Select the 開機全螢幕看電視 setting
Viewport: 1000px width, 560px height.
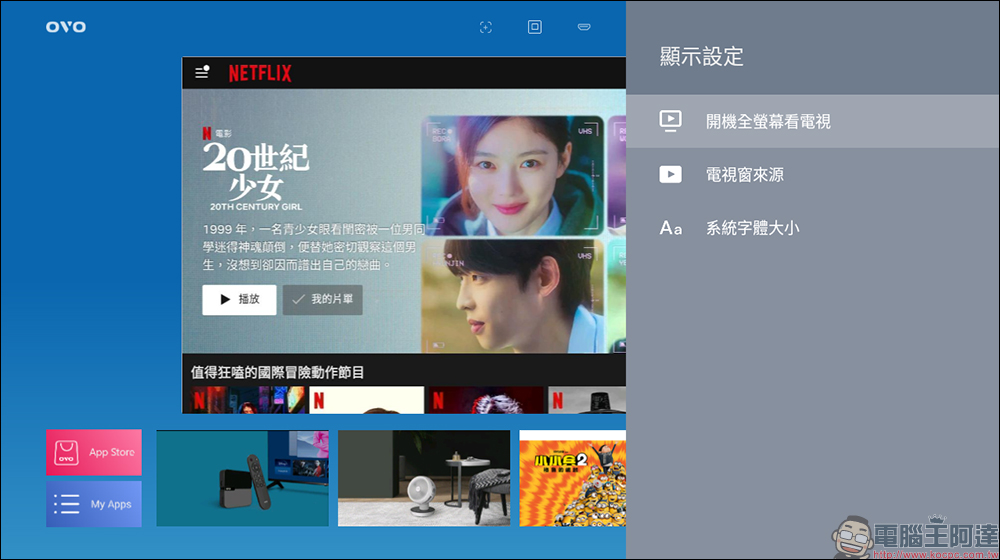(x=768, y=121)
